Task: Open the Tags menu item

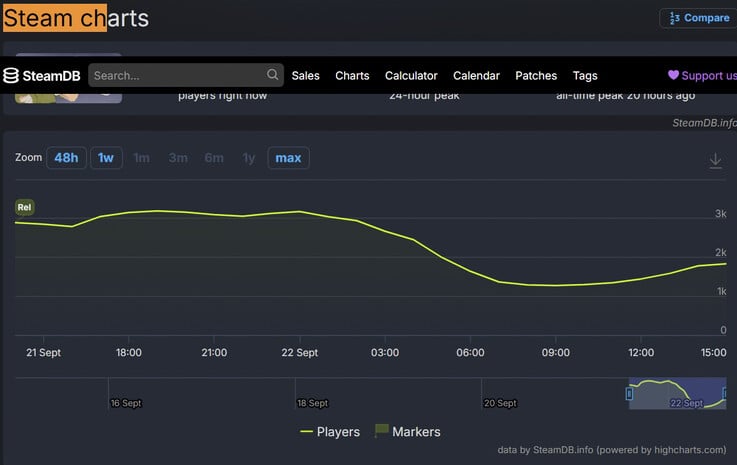Action: (x=585, y=75)
